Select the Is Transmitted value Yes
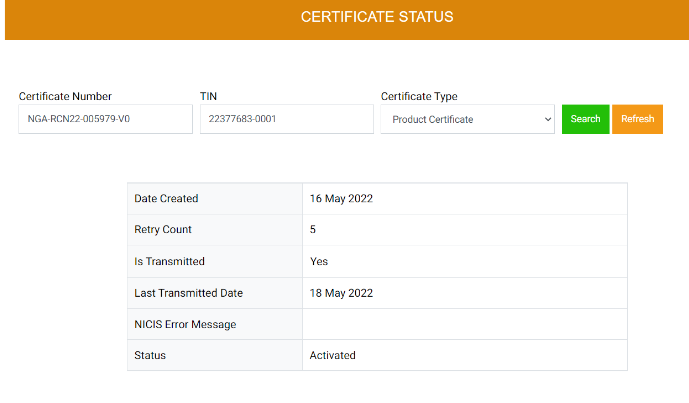 [x=319, y=261]
